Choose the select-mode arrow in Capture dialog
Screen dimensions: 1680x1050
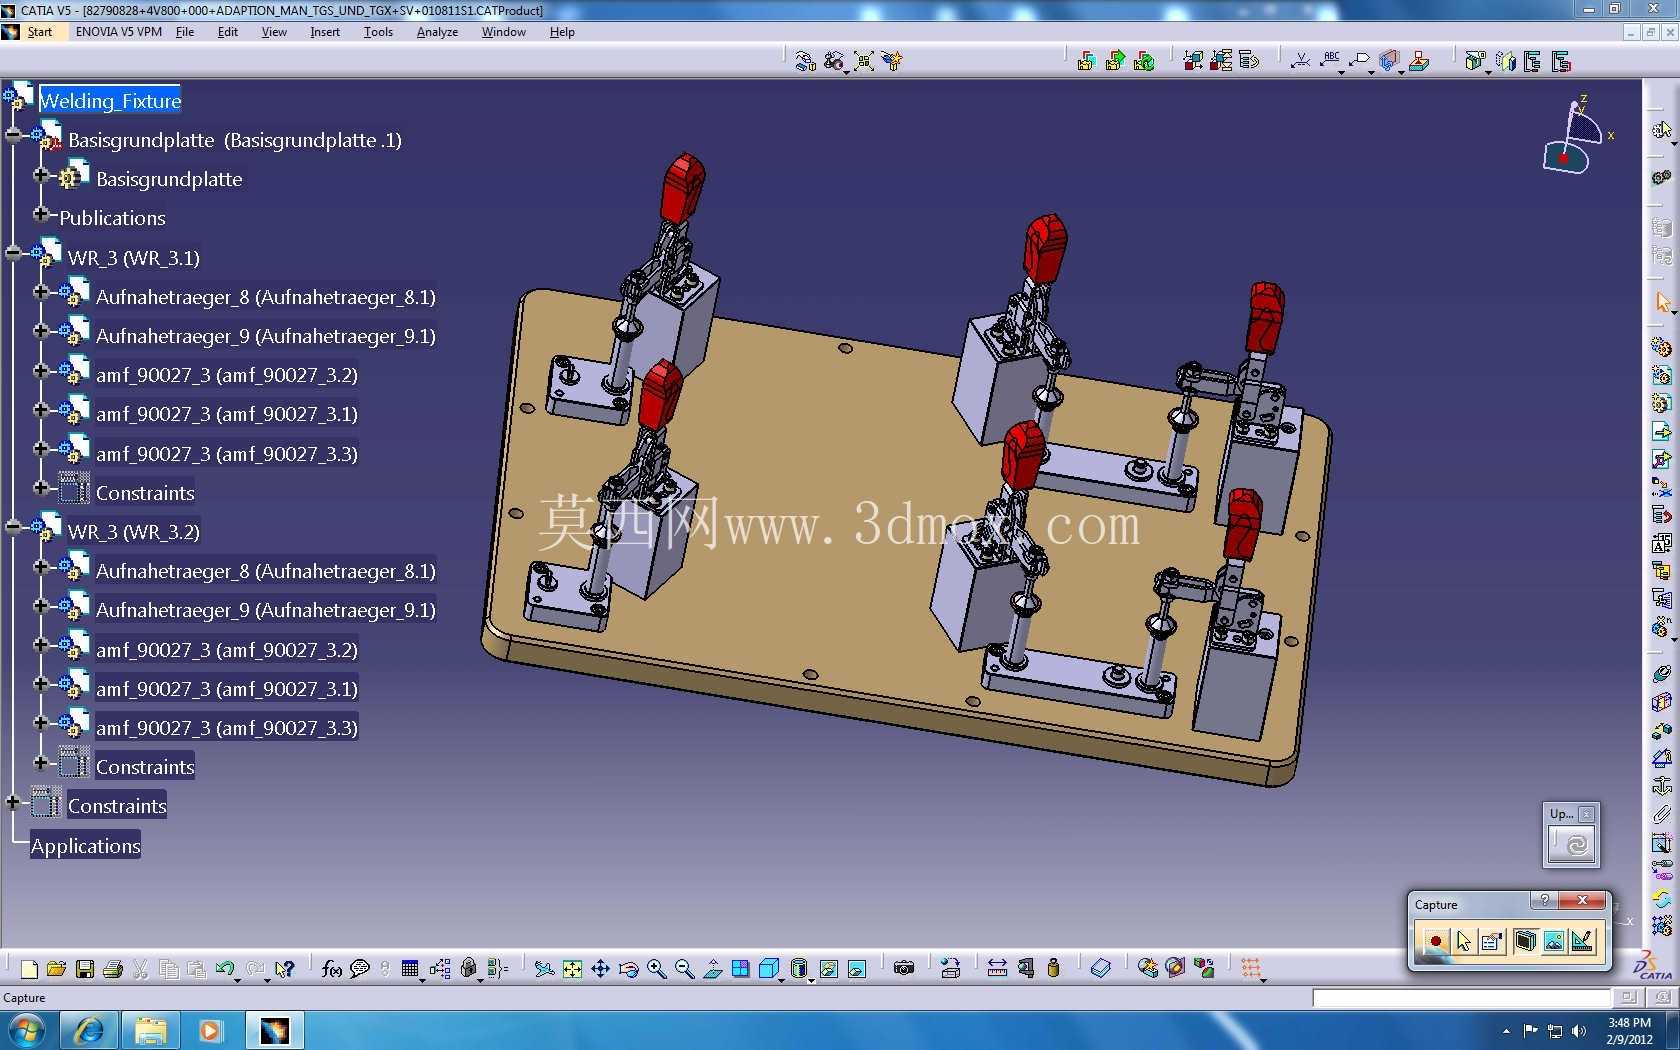coord(1464,941)
